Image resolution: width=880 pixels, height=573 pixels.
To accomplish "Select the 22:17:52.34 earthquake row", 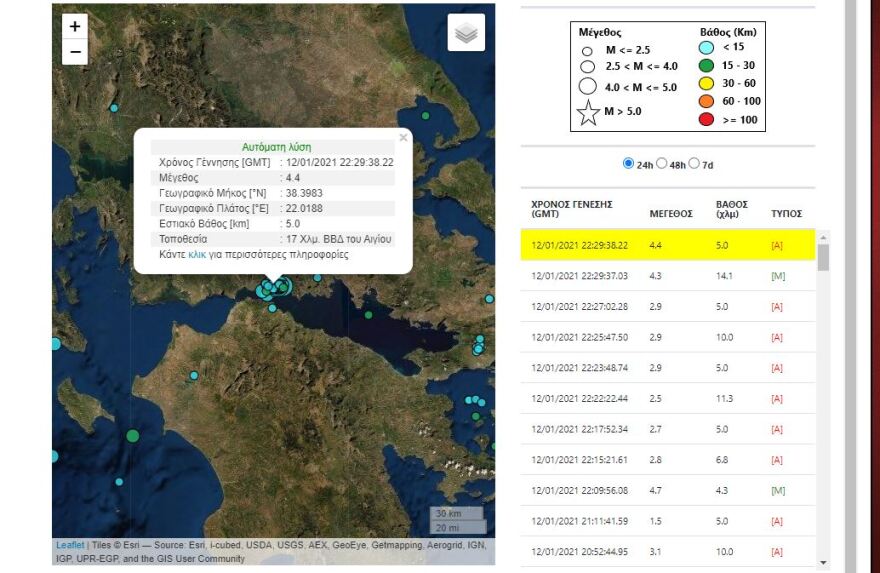I will click(668, 429).
